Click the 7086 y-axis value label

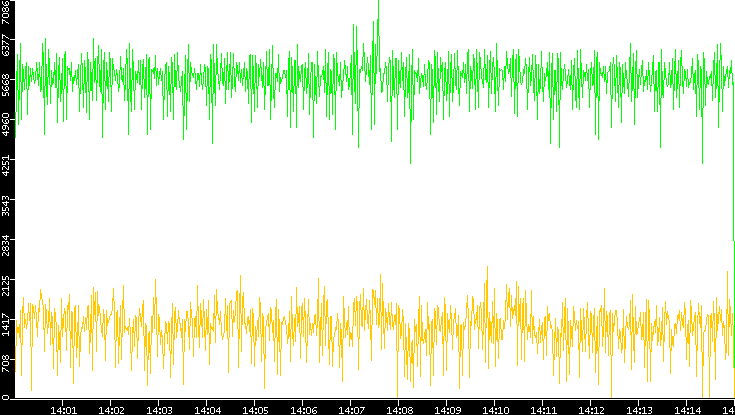tap(6, 10)
